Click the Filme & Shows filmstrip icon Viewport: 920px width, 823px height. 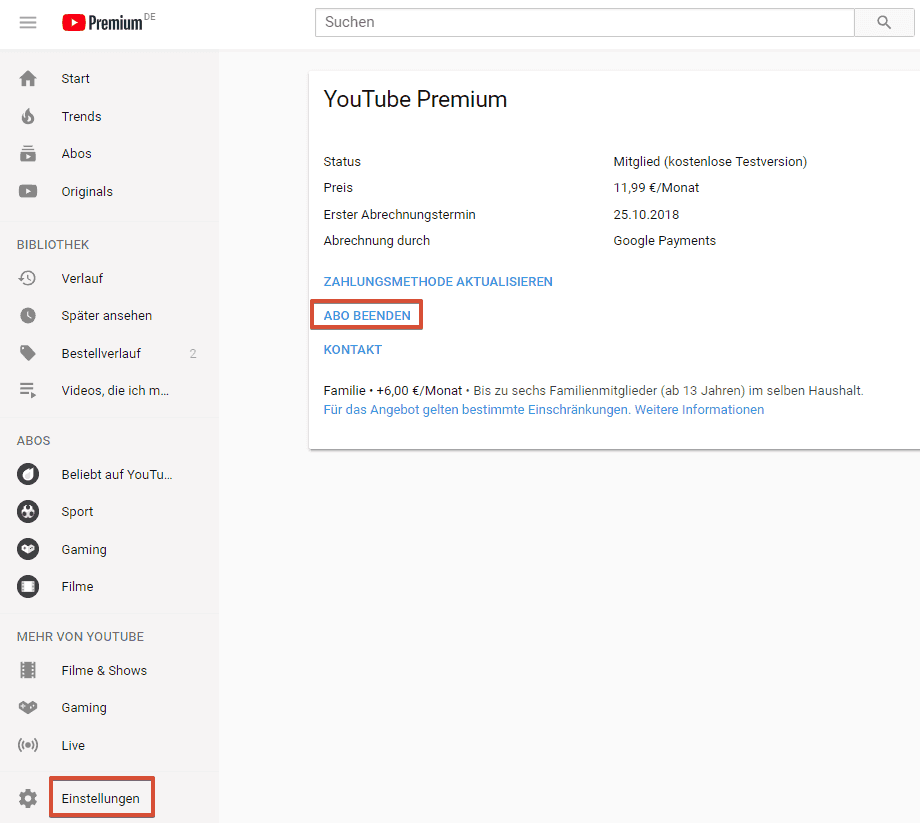28,670
